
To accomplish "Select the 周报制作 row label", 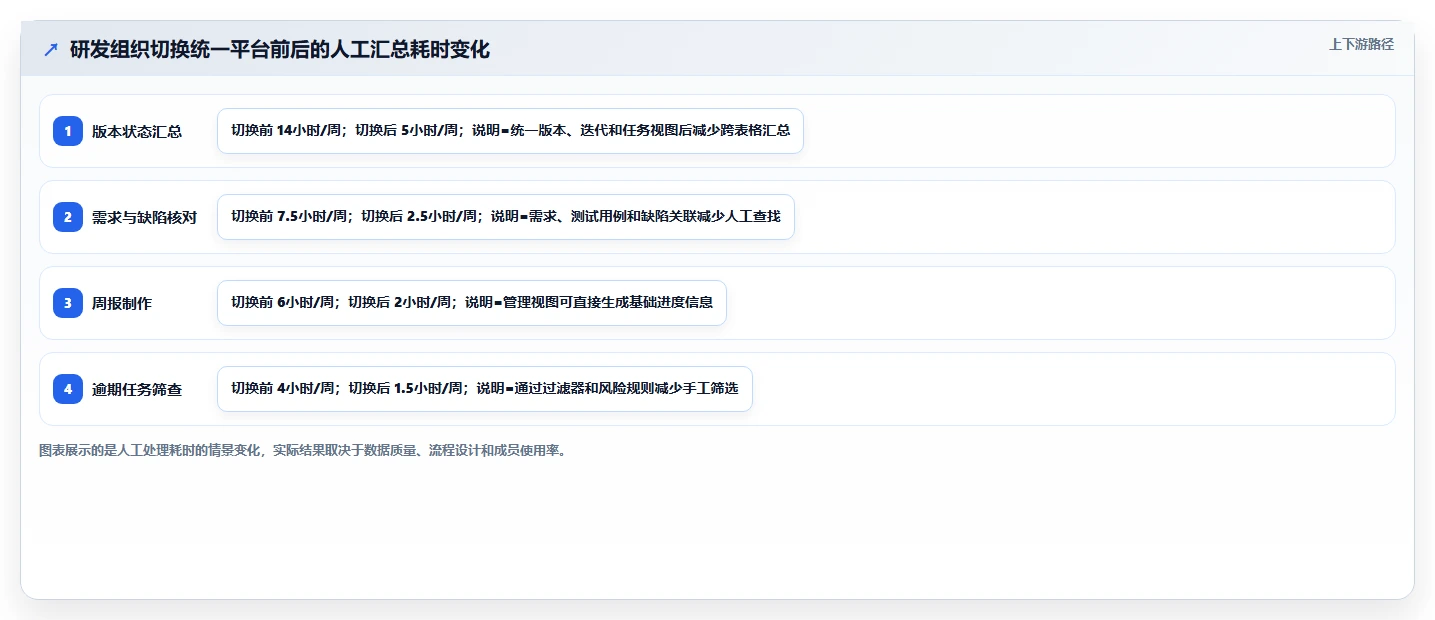I will point(122,303).
